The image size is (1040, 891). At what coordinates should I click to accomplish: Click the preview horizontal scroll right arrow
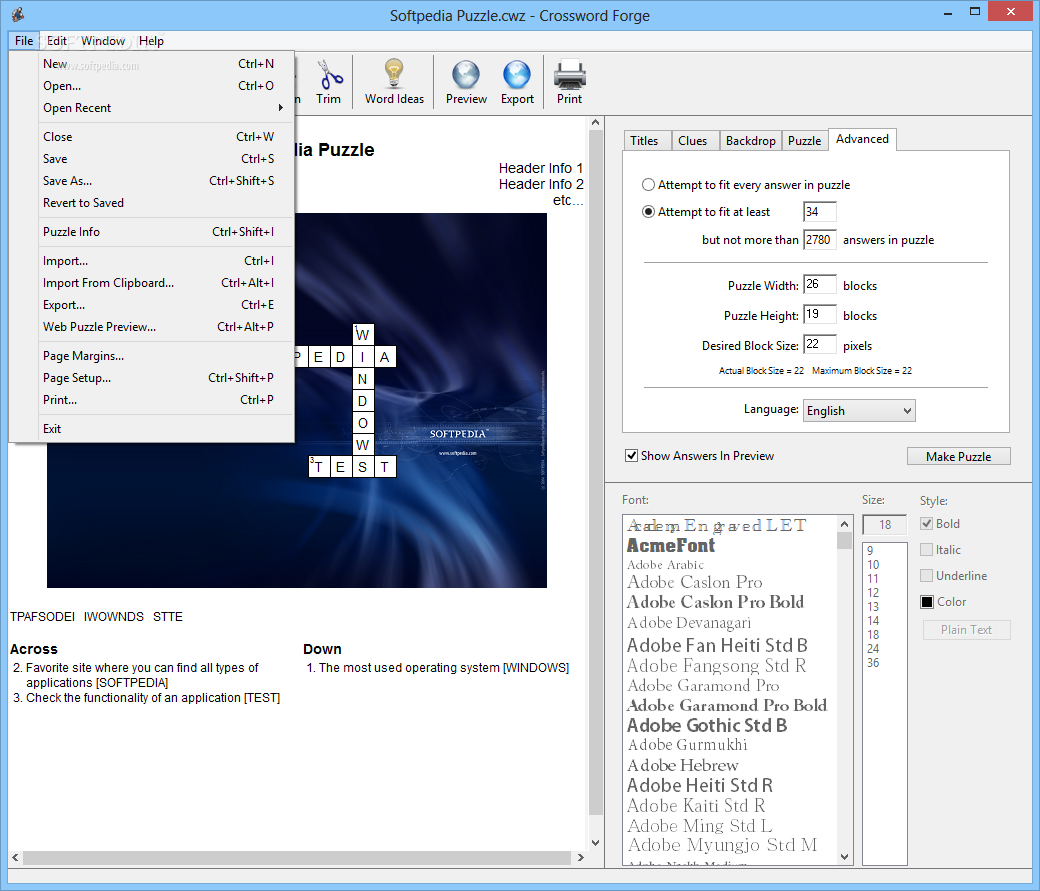pos(580,857)
